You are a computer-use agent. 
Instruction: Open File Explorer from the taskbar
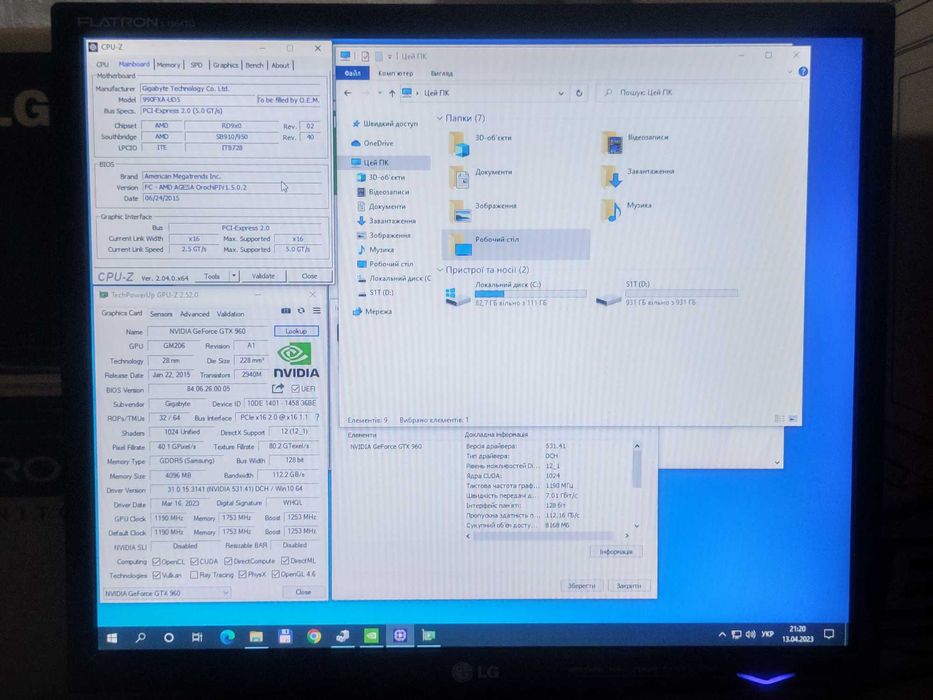(256, 637)
